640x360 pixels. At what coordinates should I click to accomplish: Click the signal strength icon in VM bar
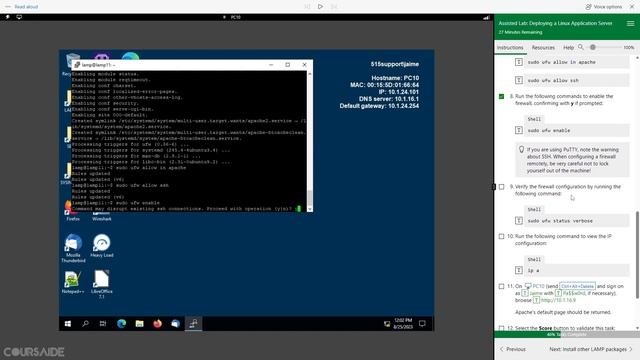click(x=486, y=18)
